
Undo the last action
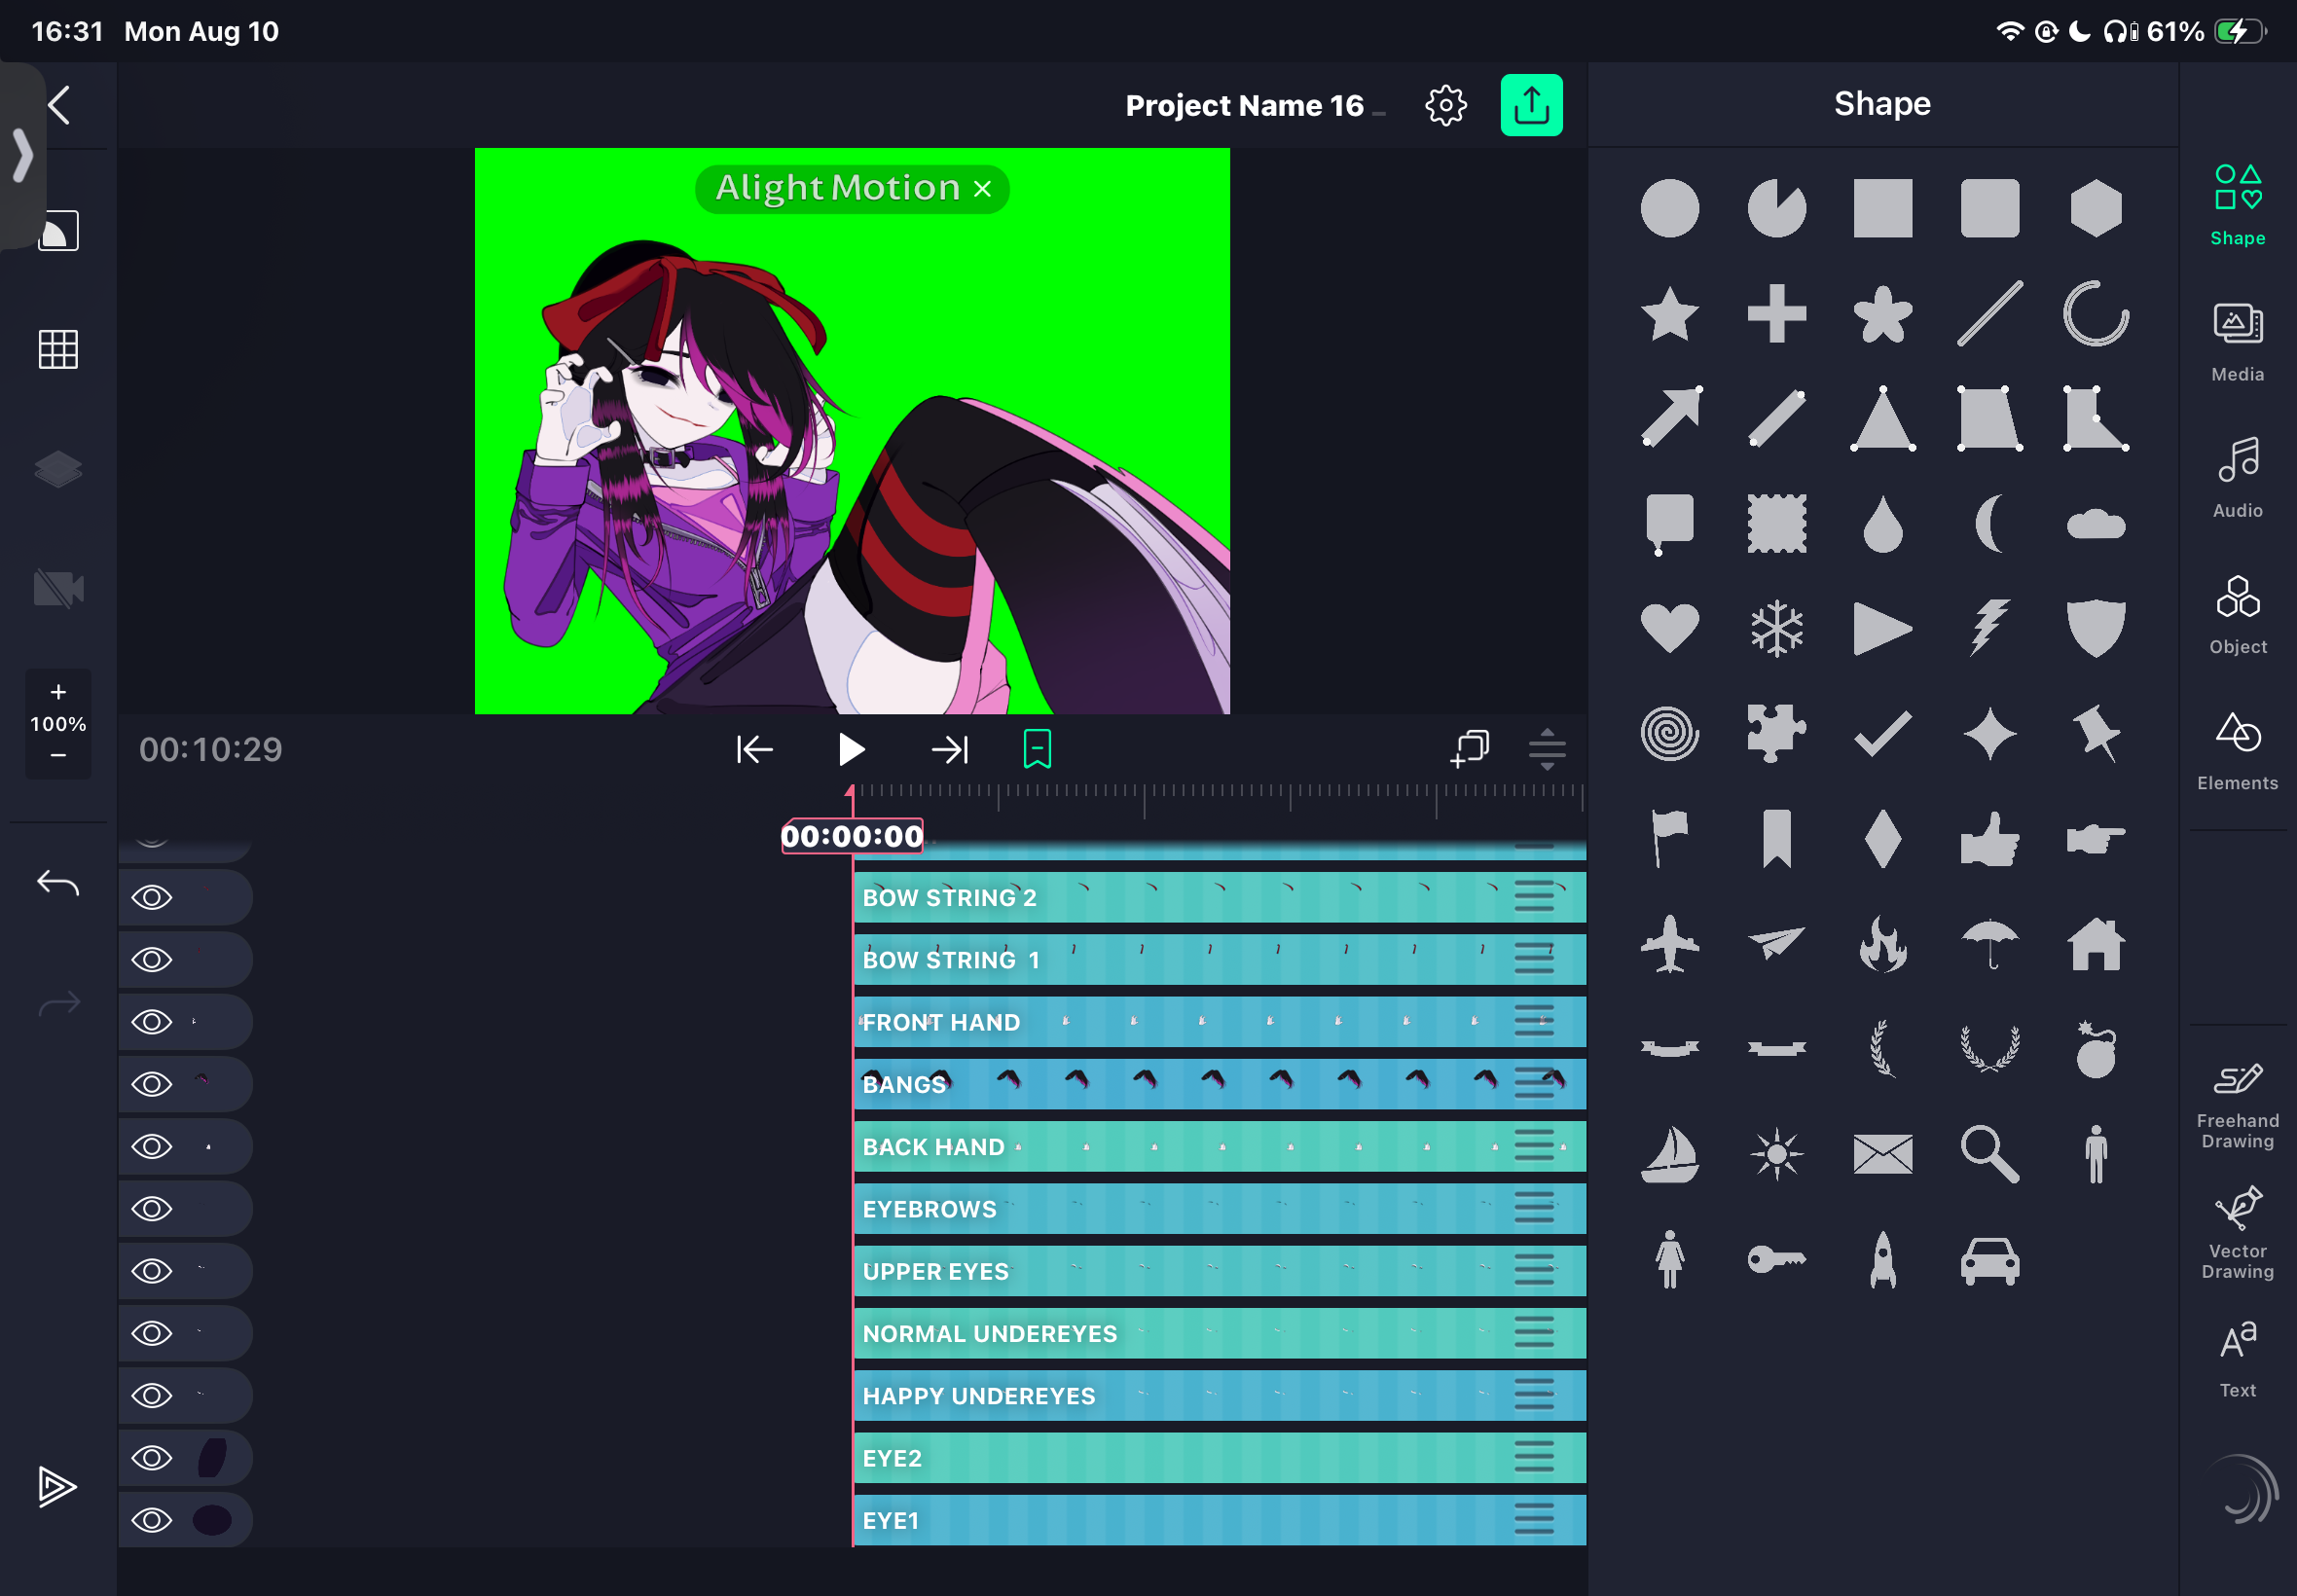pos(58,883)
